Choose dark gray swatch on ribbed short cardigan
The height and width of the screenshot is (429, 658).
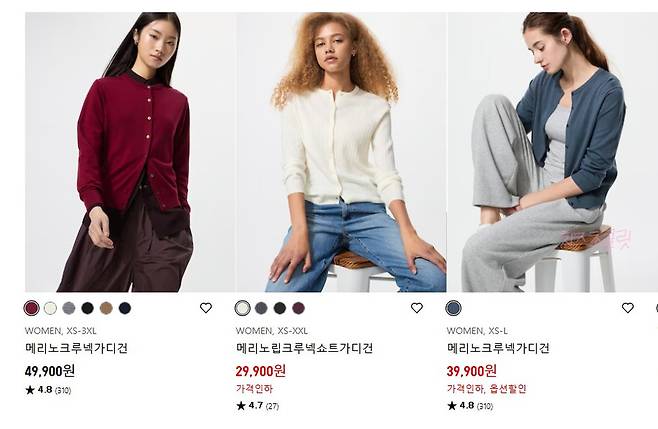[x=261, y=308]
